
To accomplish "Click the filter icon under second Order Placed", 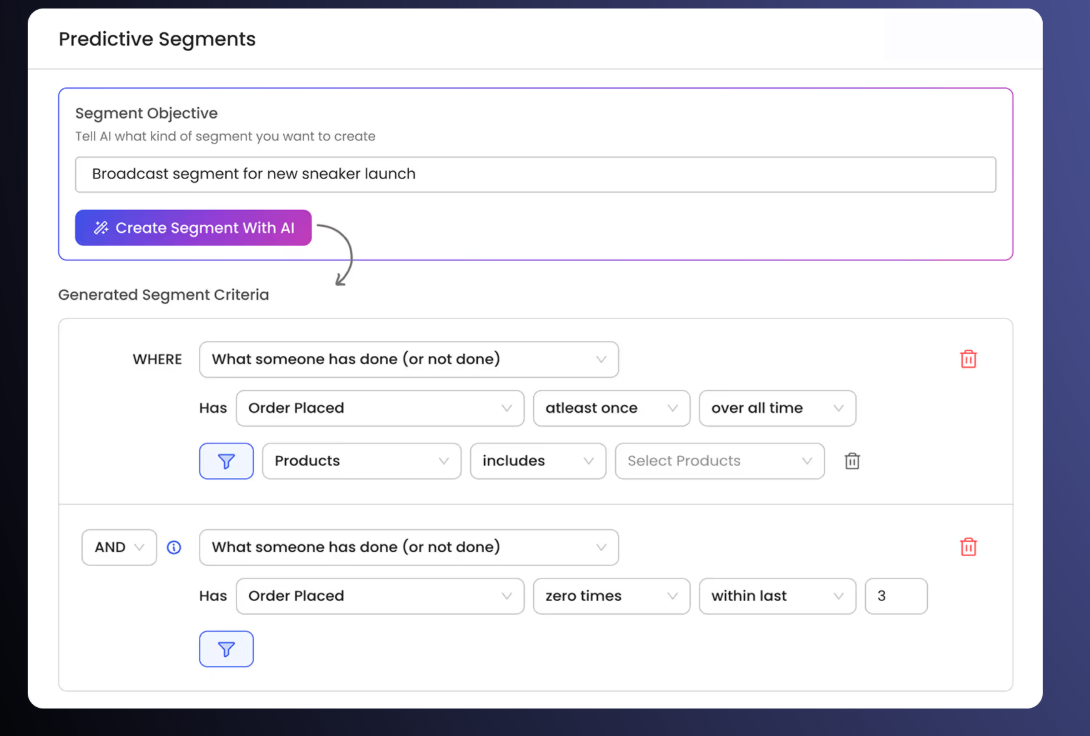I will point(226,649).
